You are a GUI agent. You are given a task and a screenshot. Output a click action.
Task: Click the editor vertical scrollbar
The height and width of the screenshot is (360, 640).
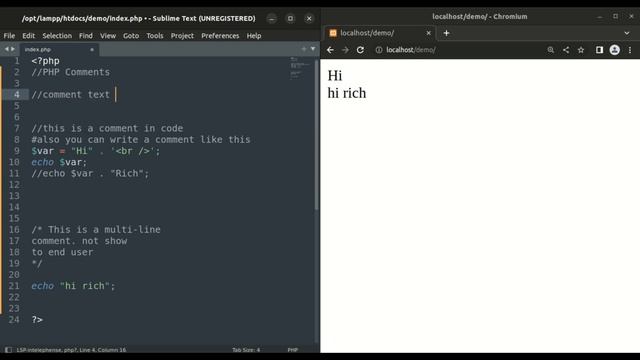coord(317,135)
